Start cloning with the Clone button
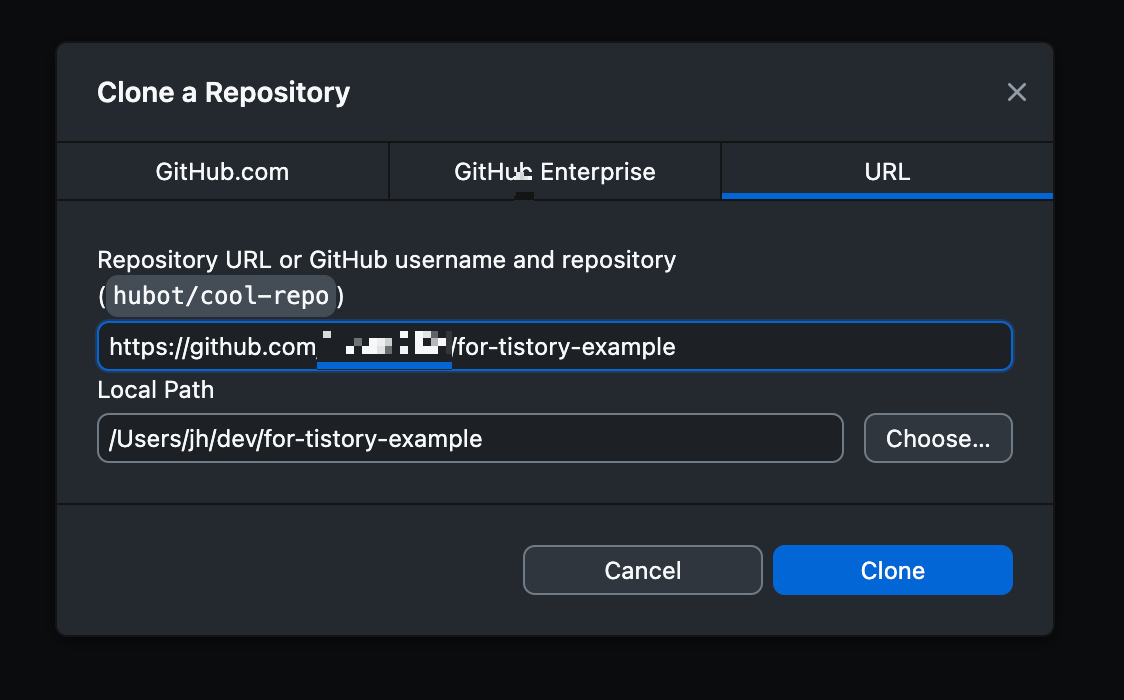This screenshot has height=700, width=1124. click(x=892, y=570)
